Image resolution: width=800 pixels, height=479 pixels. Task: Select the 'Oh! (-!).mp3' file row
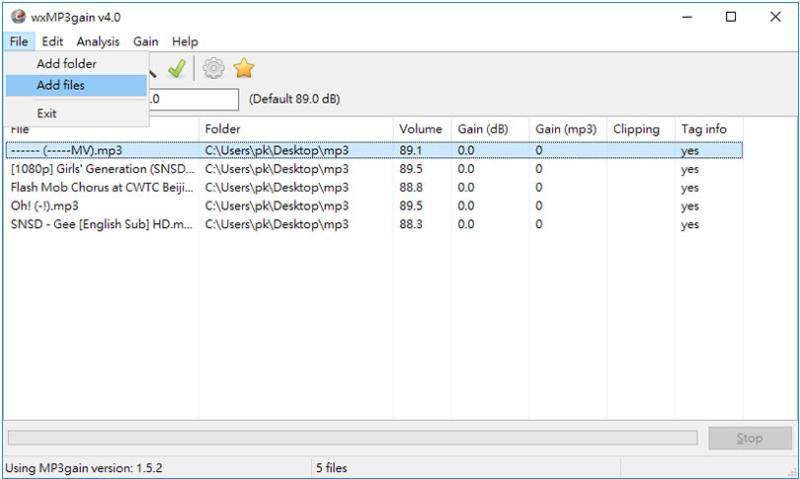(374, 206)
